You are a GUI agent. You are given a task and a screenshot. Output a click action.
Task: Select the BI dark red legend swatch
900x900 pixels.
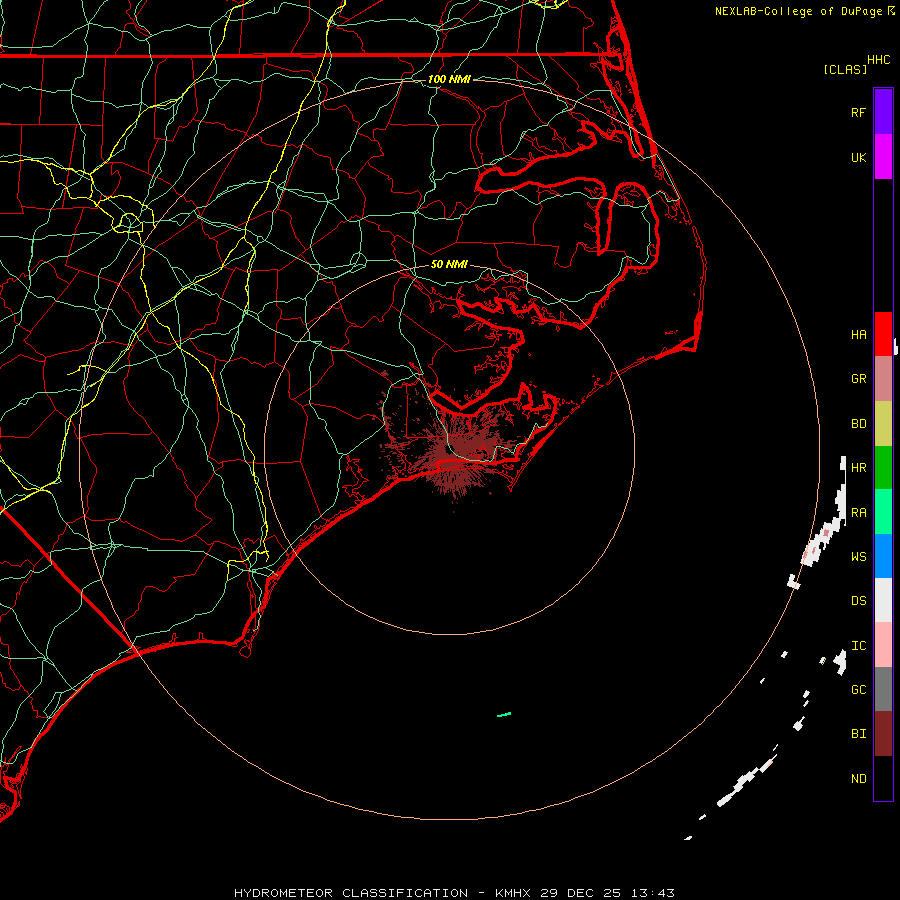click(883, 734)
